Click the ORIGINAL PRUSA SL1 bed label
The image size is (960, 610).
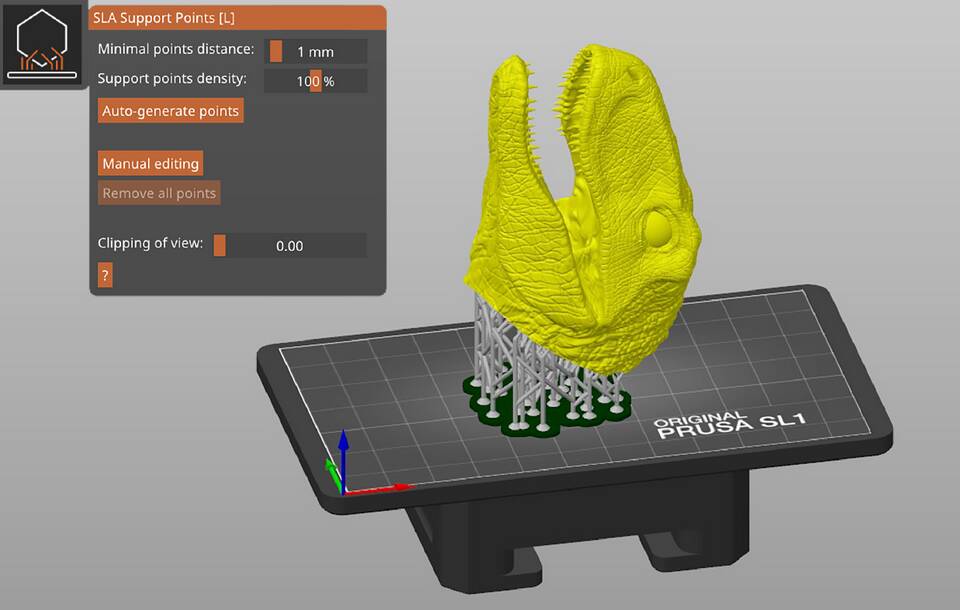[730, 426]
